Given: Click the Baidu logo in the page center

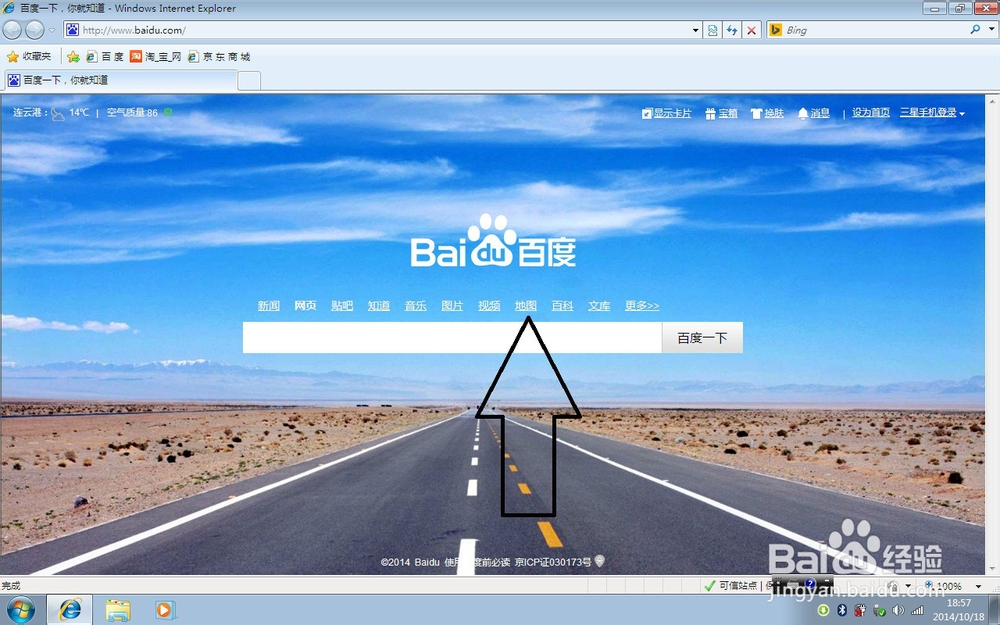Looking at the screenshot, I should pos(493,241).
